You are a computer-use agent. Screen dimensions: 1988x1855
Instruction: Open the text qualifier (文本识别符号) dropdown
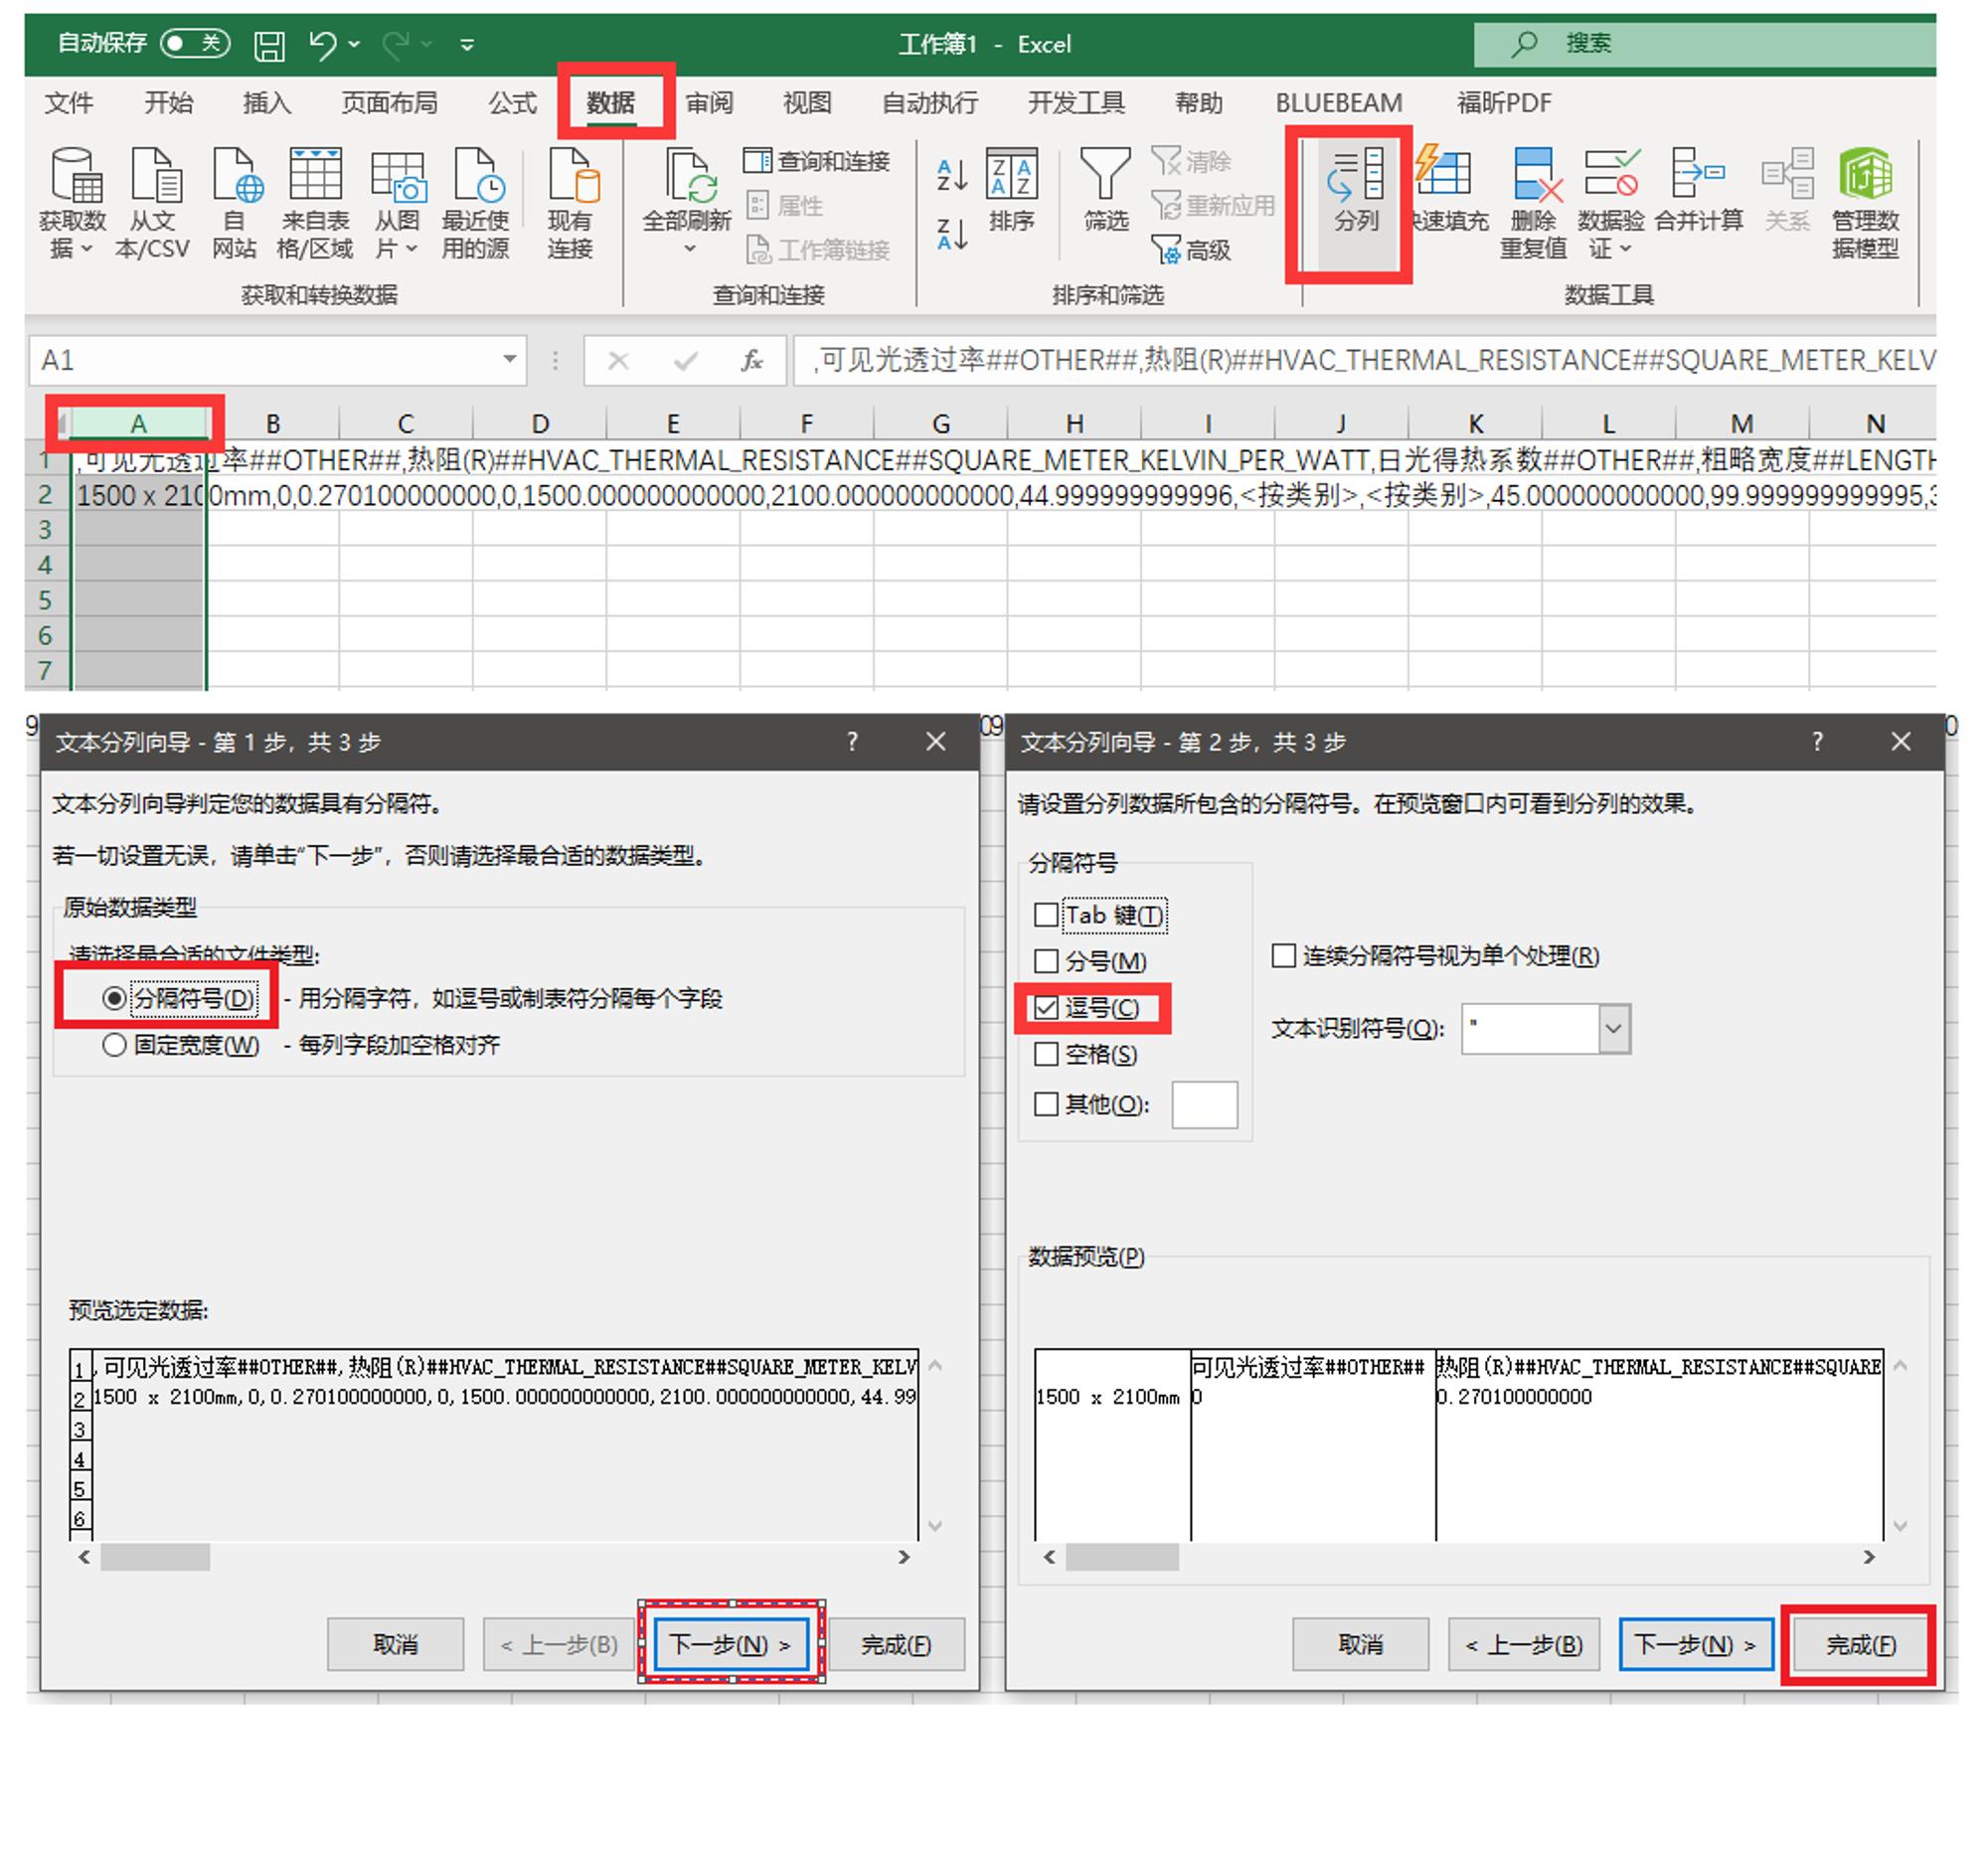[x=1613, y=1028]
